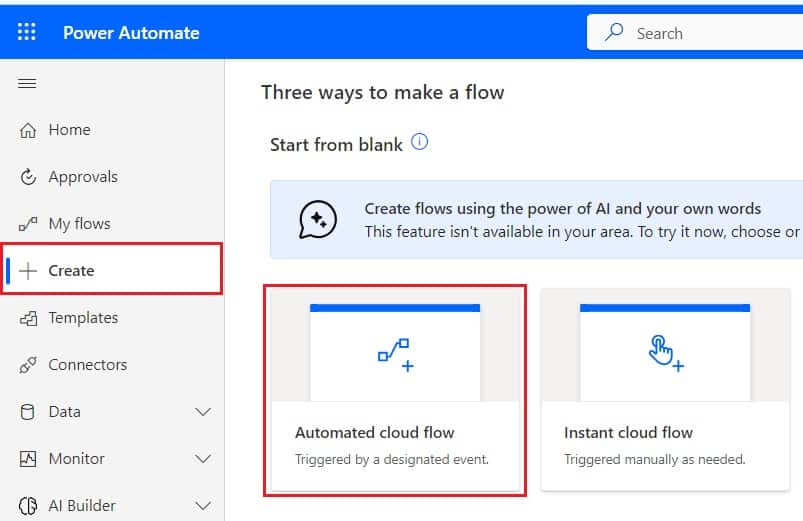803x521 pixels.
Task: Click the Data cylinder icon
Action: tap(28, 412)
